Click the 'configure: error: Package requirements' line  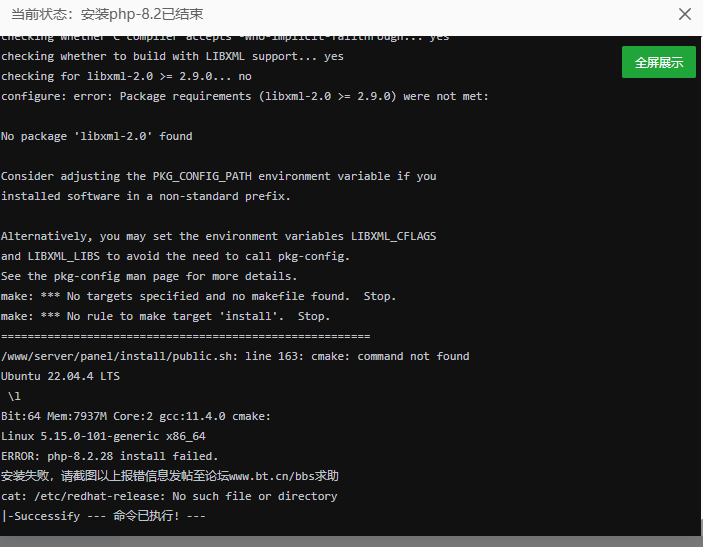click(x=244, y=96)
